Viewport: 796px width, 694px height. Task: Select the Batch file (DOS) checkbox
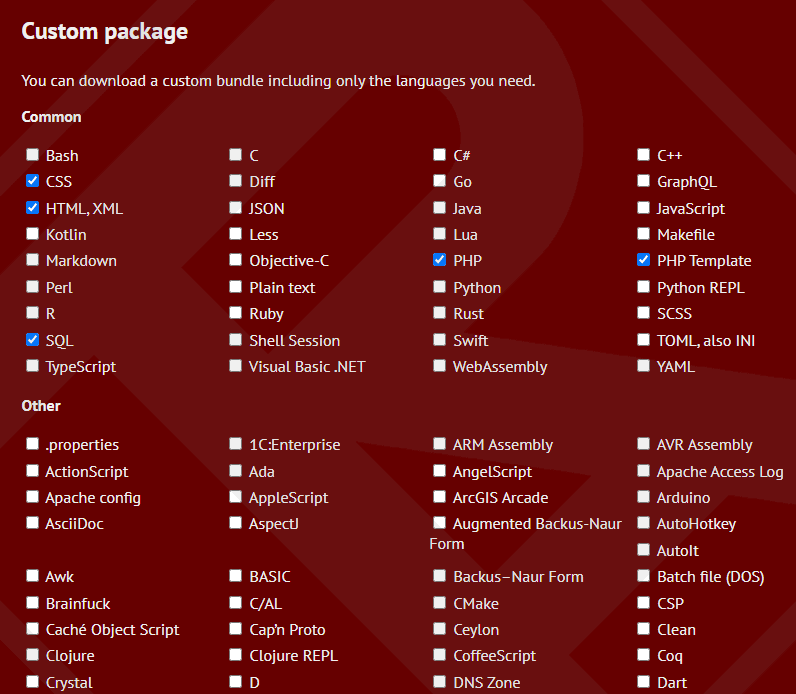(x=643, y=576)
